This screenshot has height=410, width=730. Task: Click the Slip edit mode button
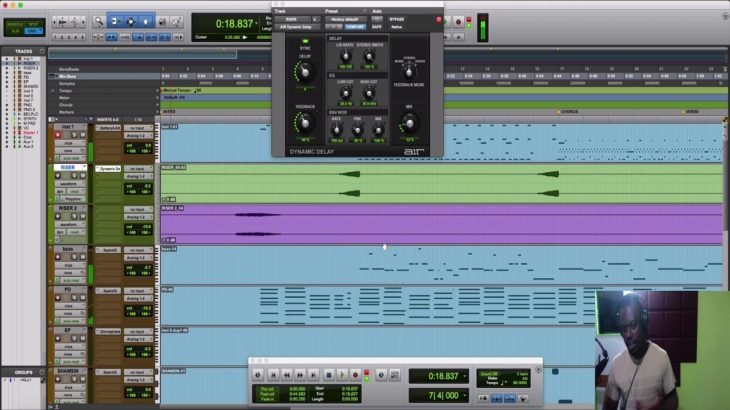(x=15, y=31)
